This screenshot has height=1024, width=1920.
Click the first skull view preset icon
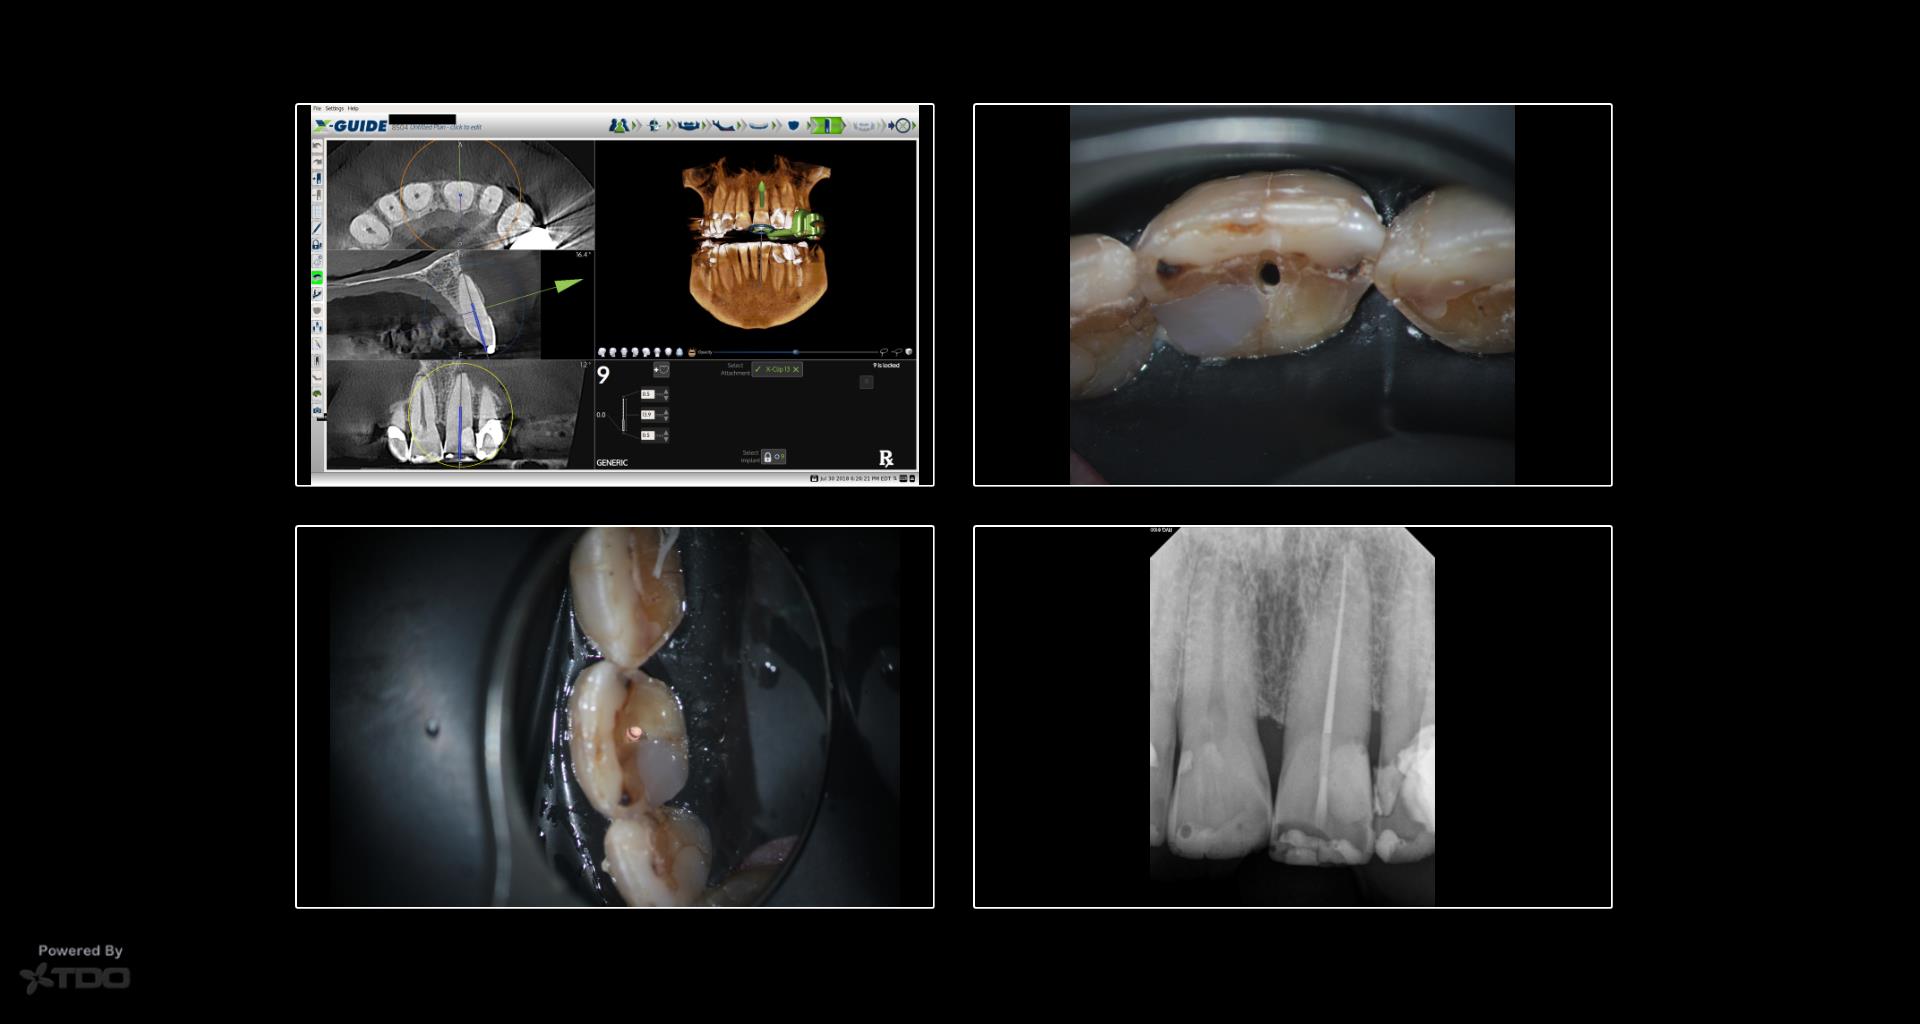tap(602, 352)
